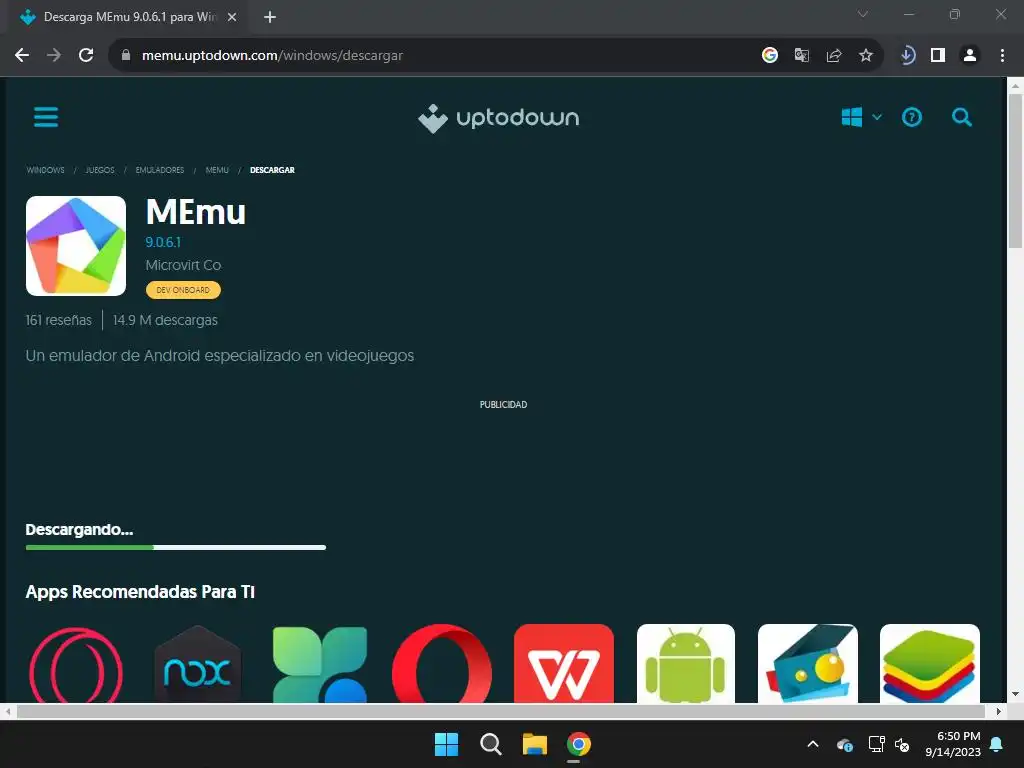Open the Chrome profile menu

tap(970, 56)
